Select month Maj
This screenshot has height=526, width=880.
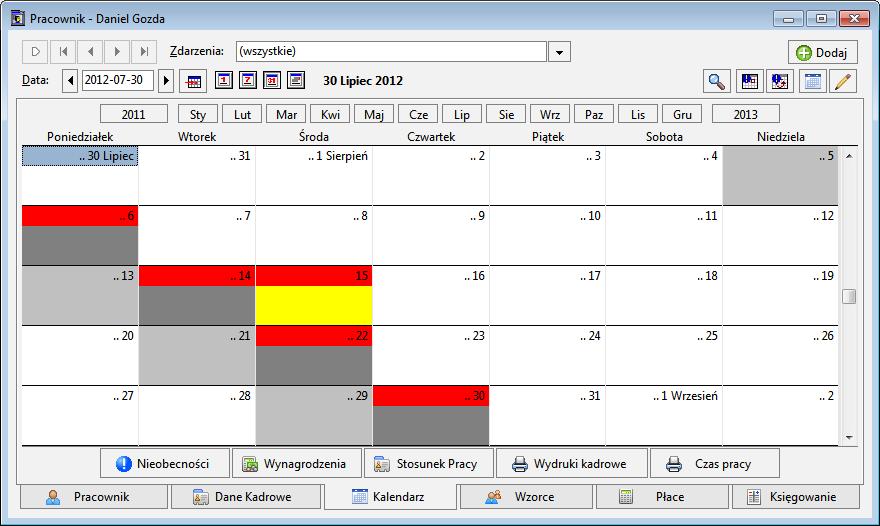pyautogui.click(x=374, y=114)
